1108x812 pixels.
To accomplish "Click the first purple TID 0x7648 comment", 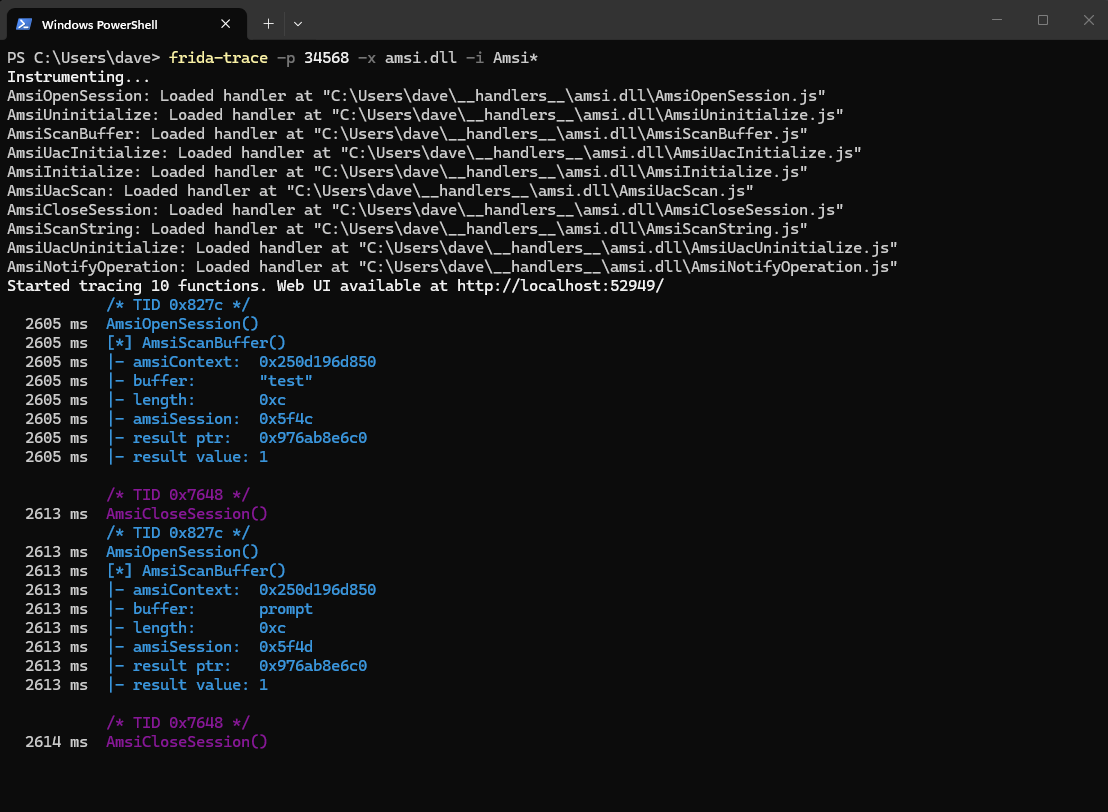I will 177,495.
